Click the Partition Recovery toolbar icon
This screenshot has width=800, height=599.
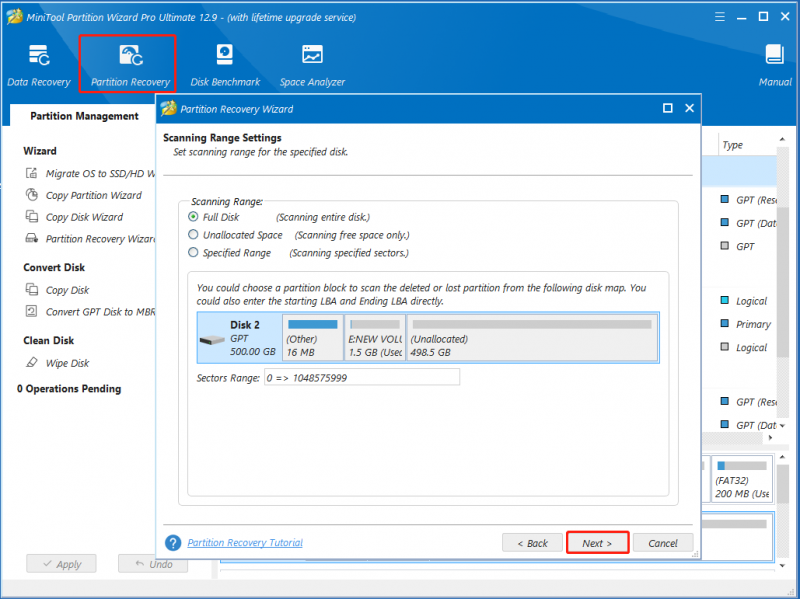pos(130,65)
